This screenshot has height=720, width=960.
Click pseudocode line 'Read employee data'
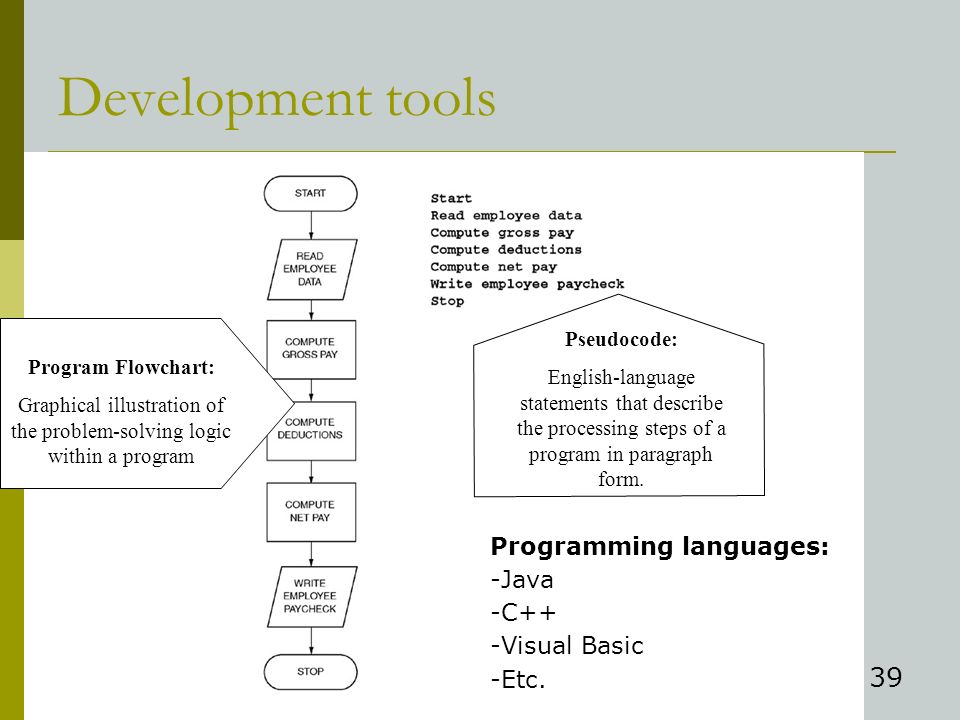(506, 216)
